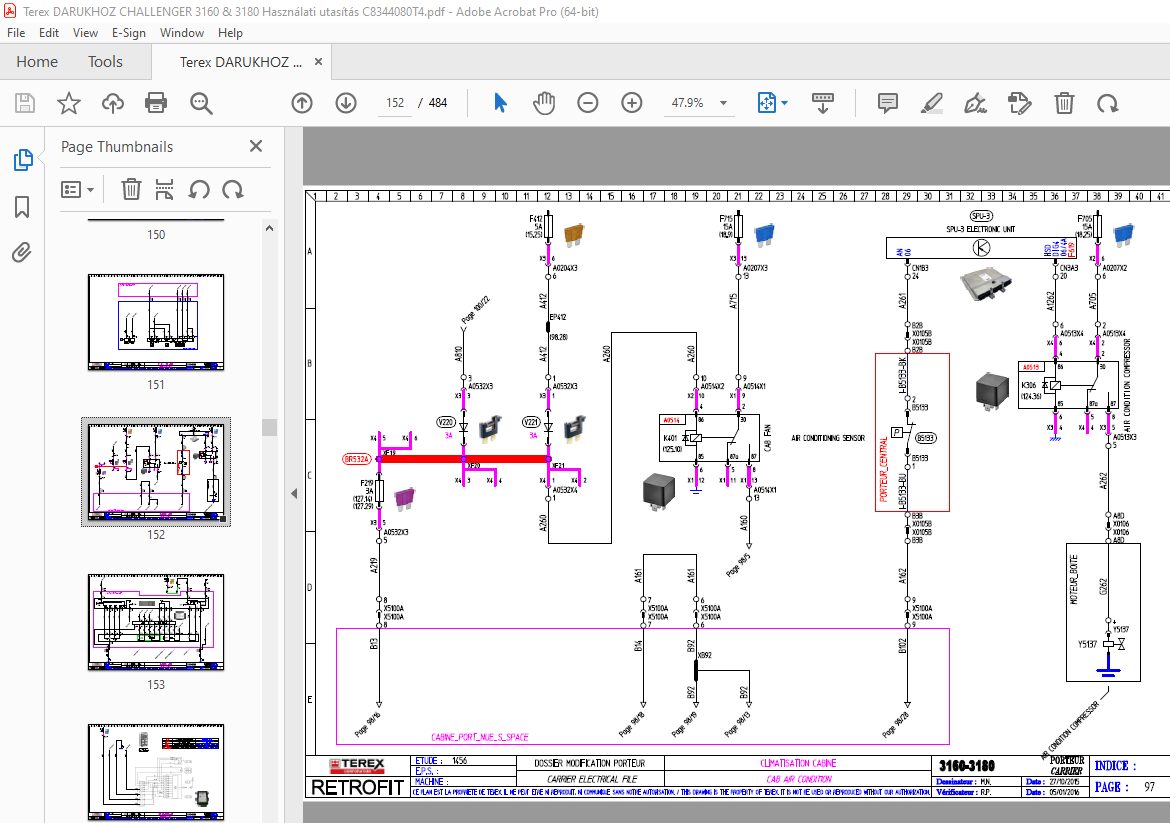Click the Fit page view icon
1170x823 pixels.
(766, 103)
